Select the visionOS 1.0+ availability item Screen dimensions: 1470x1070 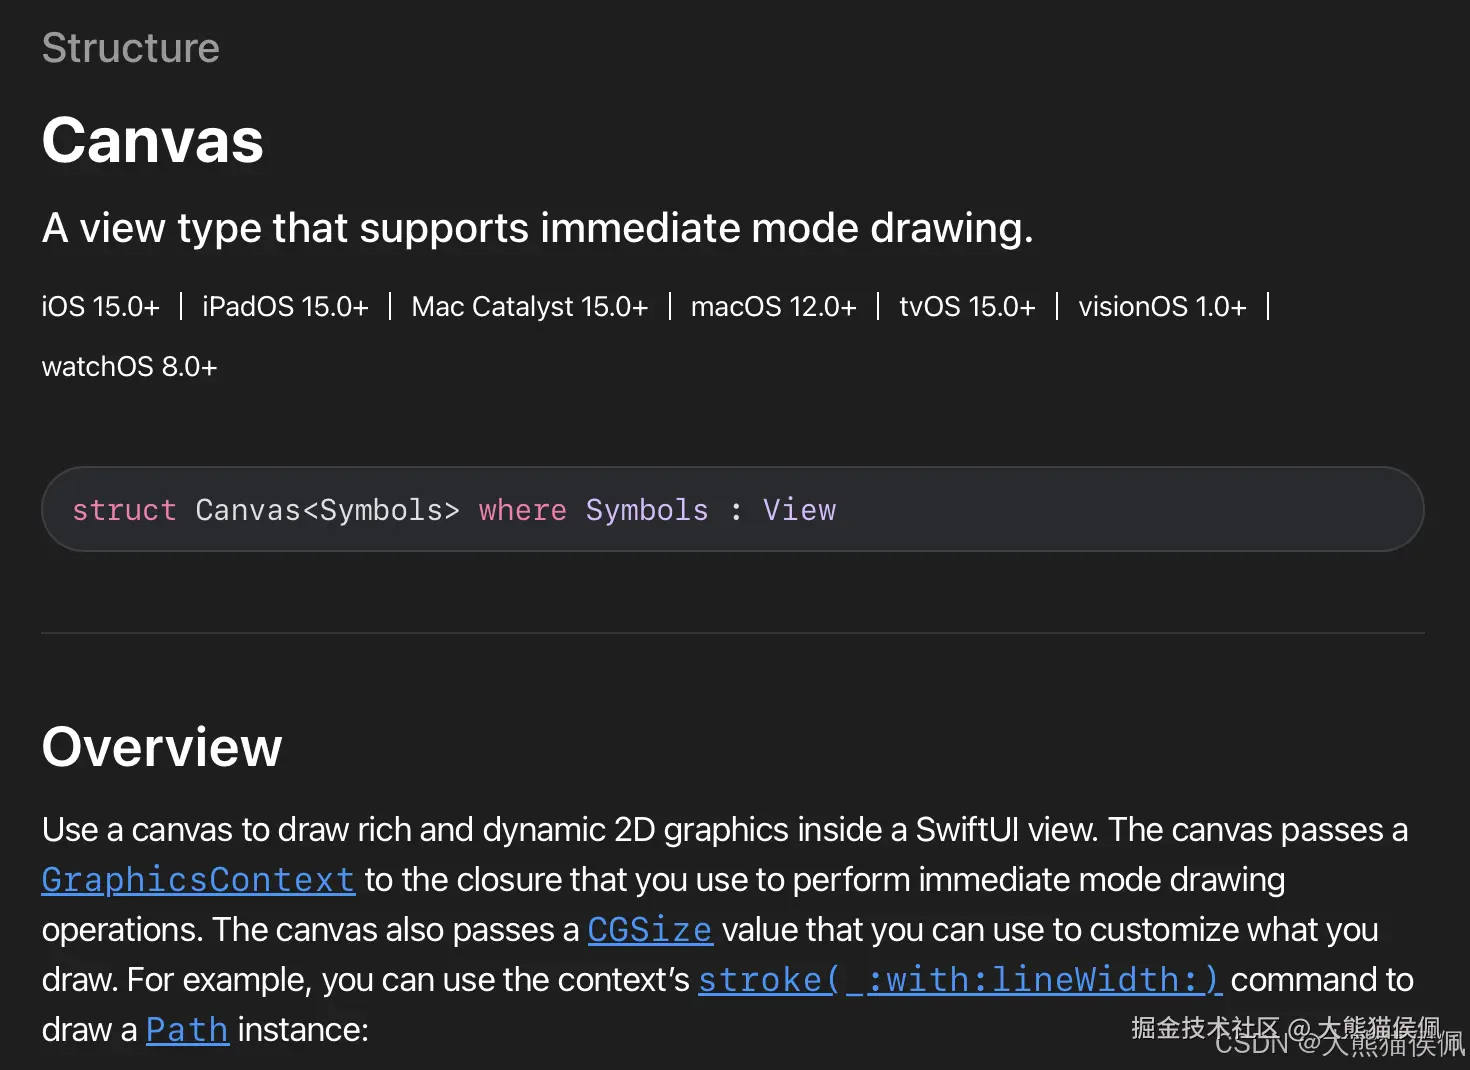pos(1162,306)
